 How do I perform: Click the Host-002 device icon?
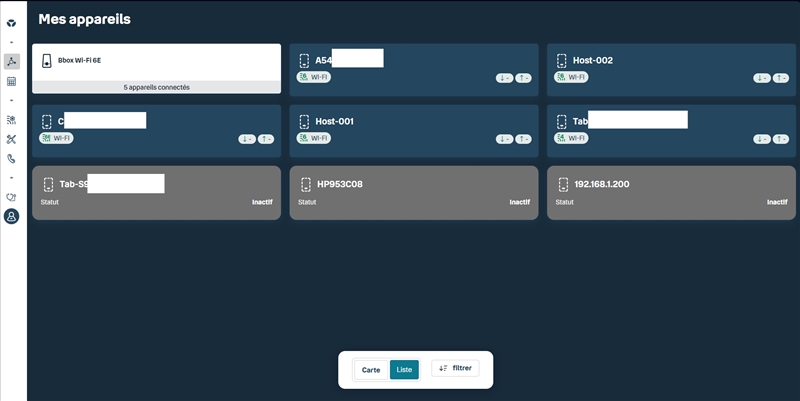pos(562,61)
